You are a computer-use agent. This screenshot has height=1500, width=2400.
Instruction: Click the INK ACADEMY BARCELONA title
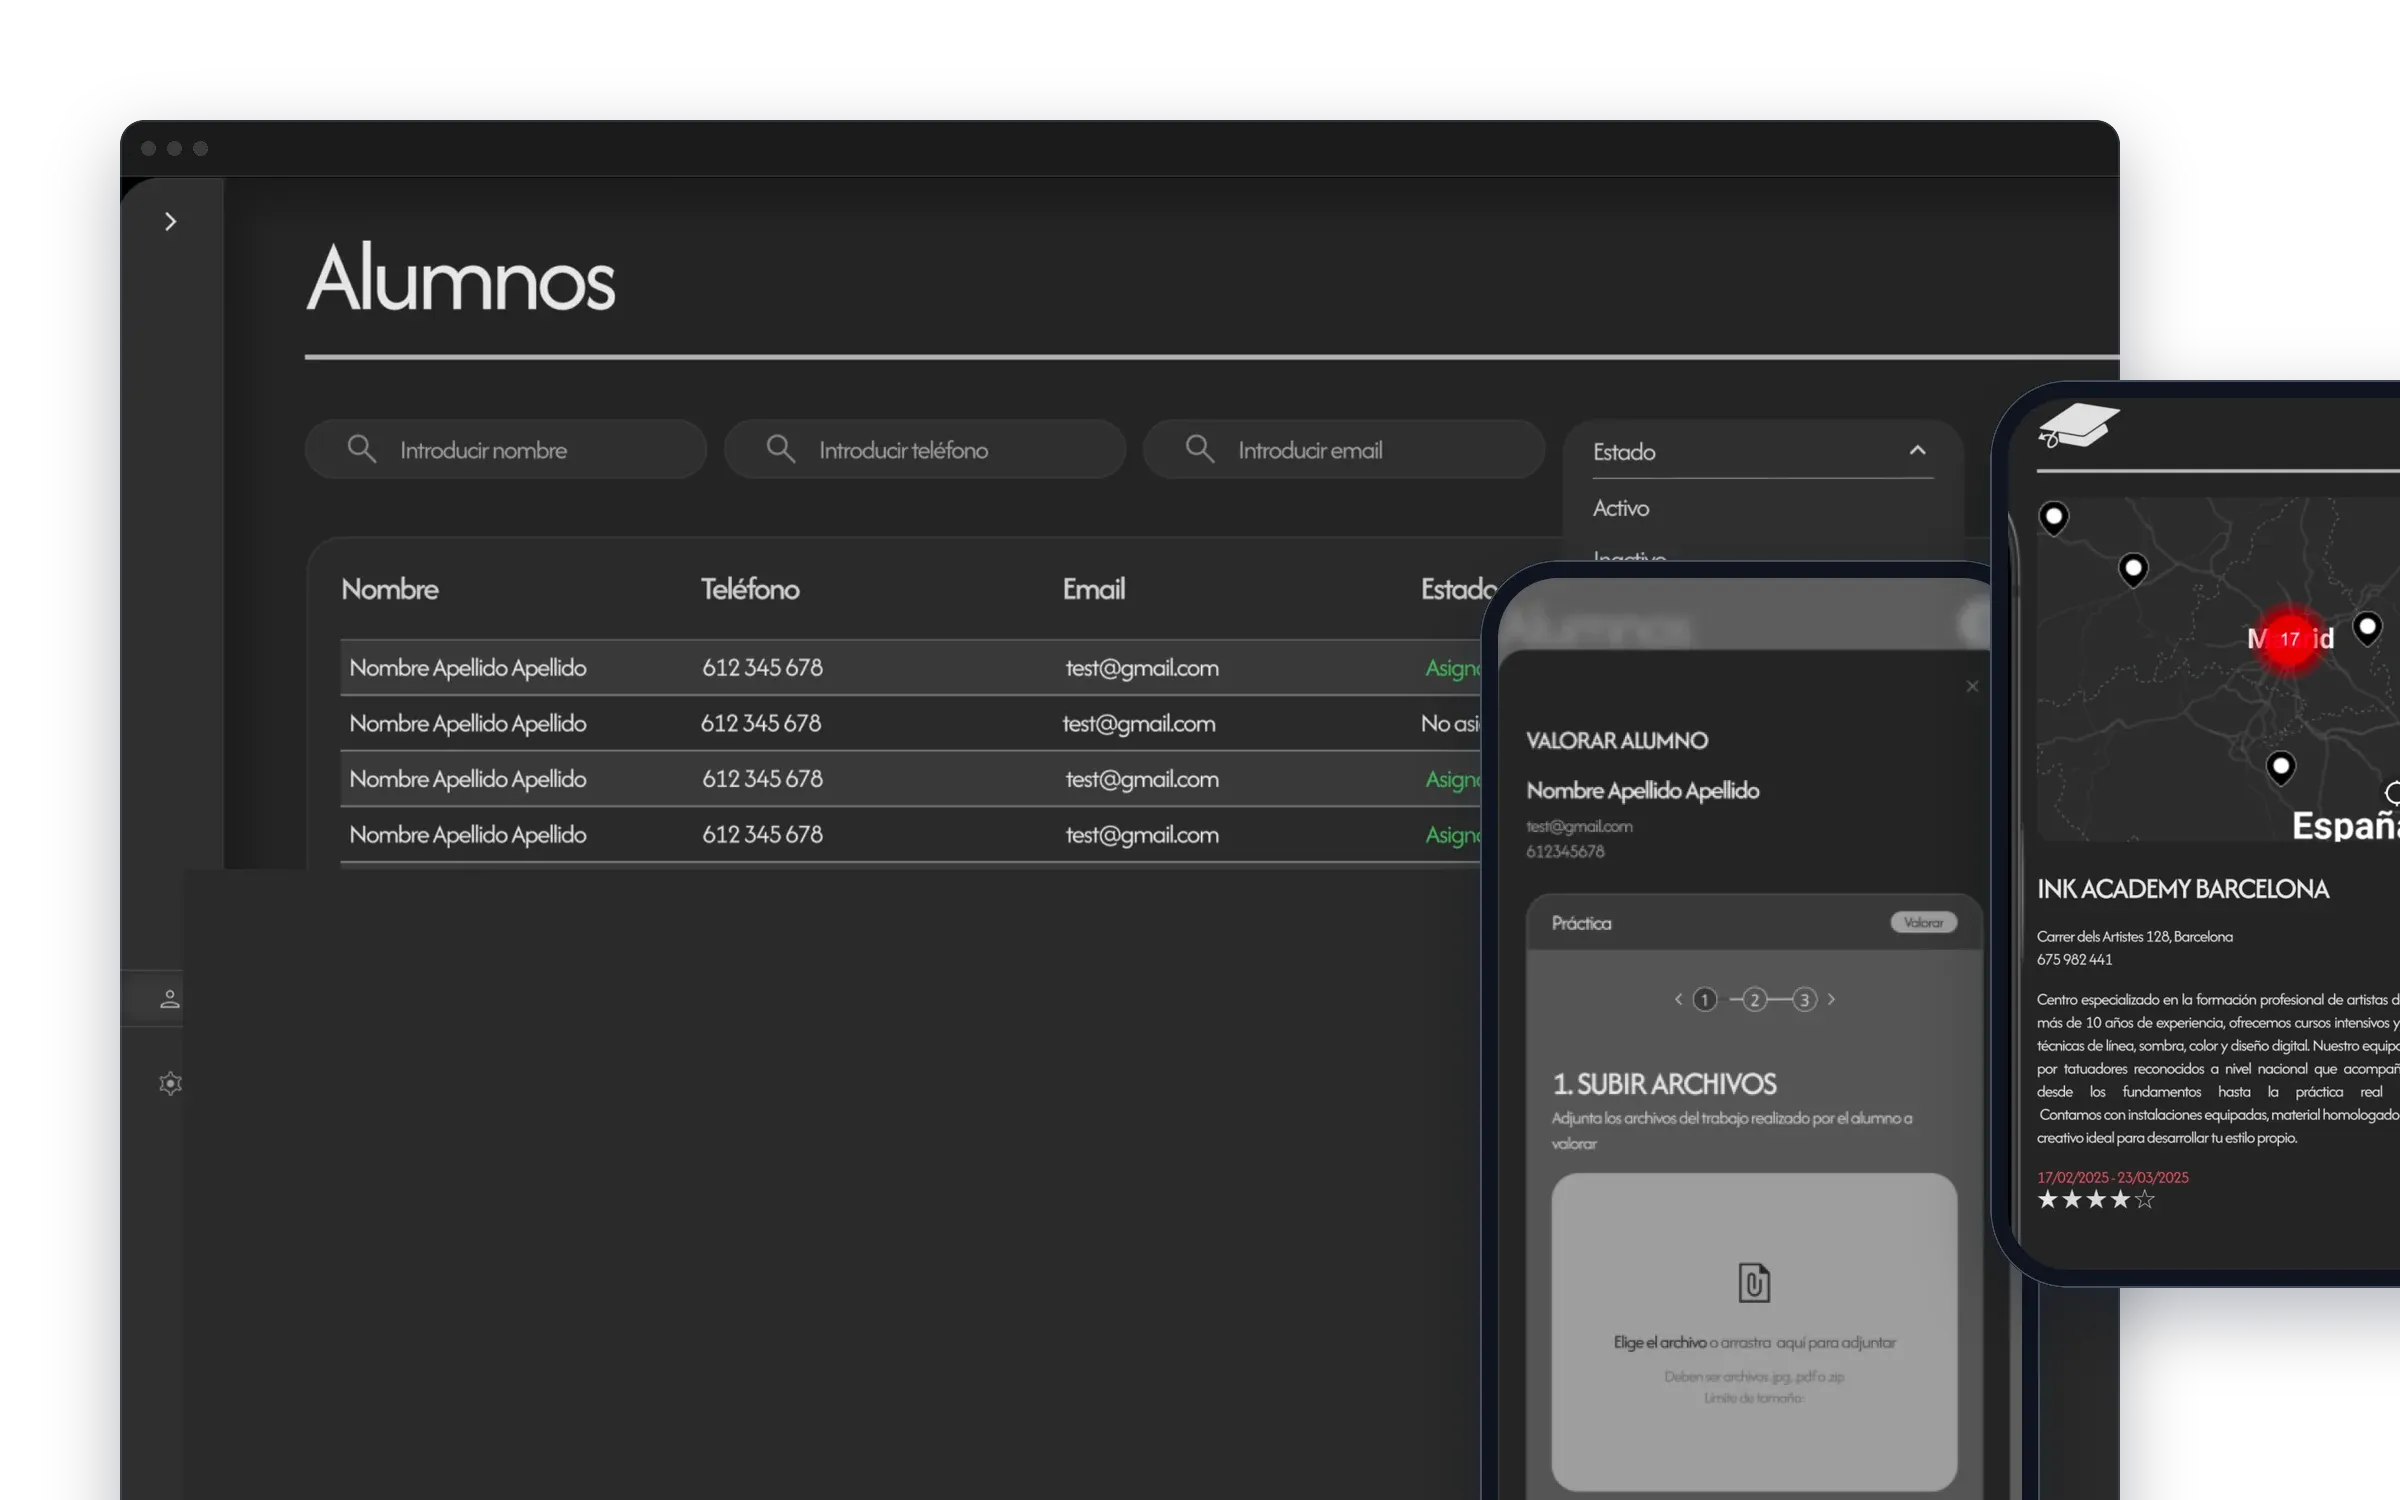2183,889
